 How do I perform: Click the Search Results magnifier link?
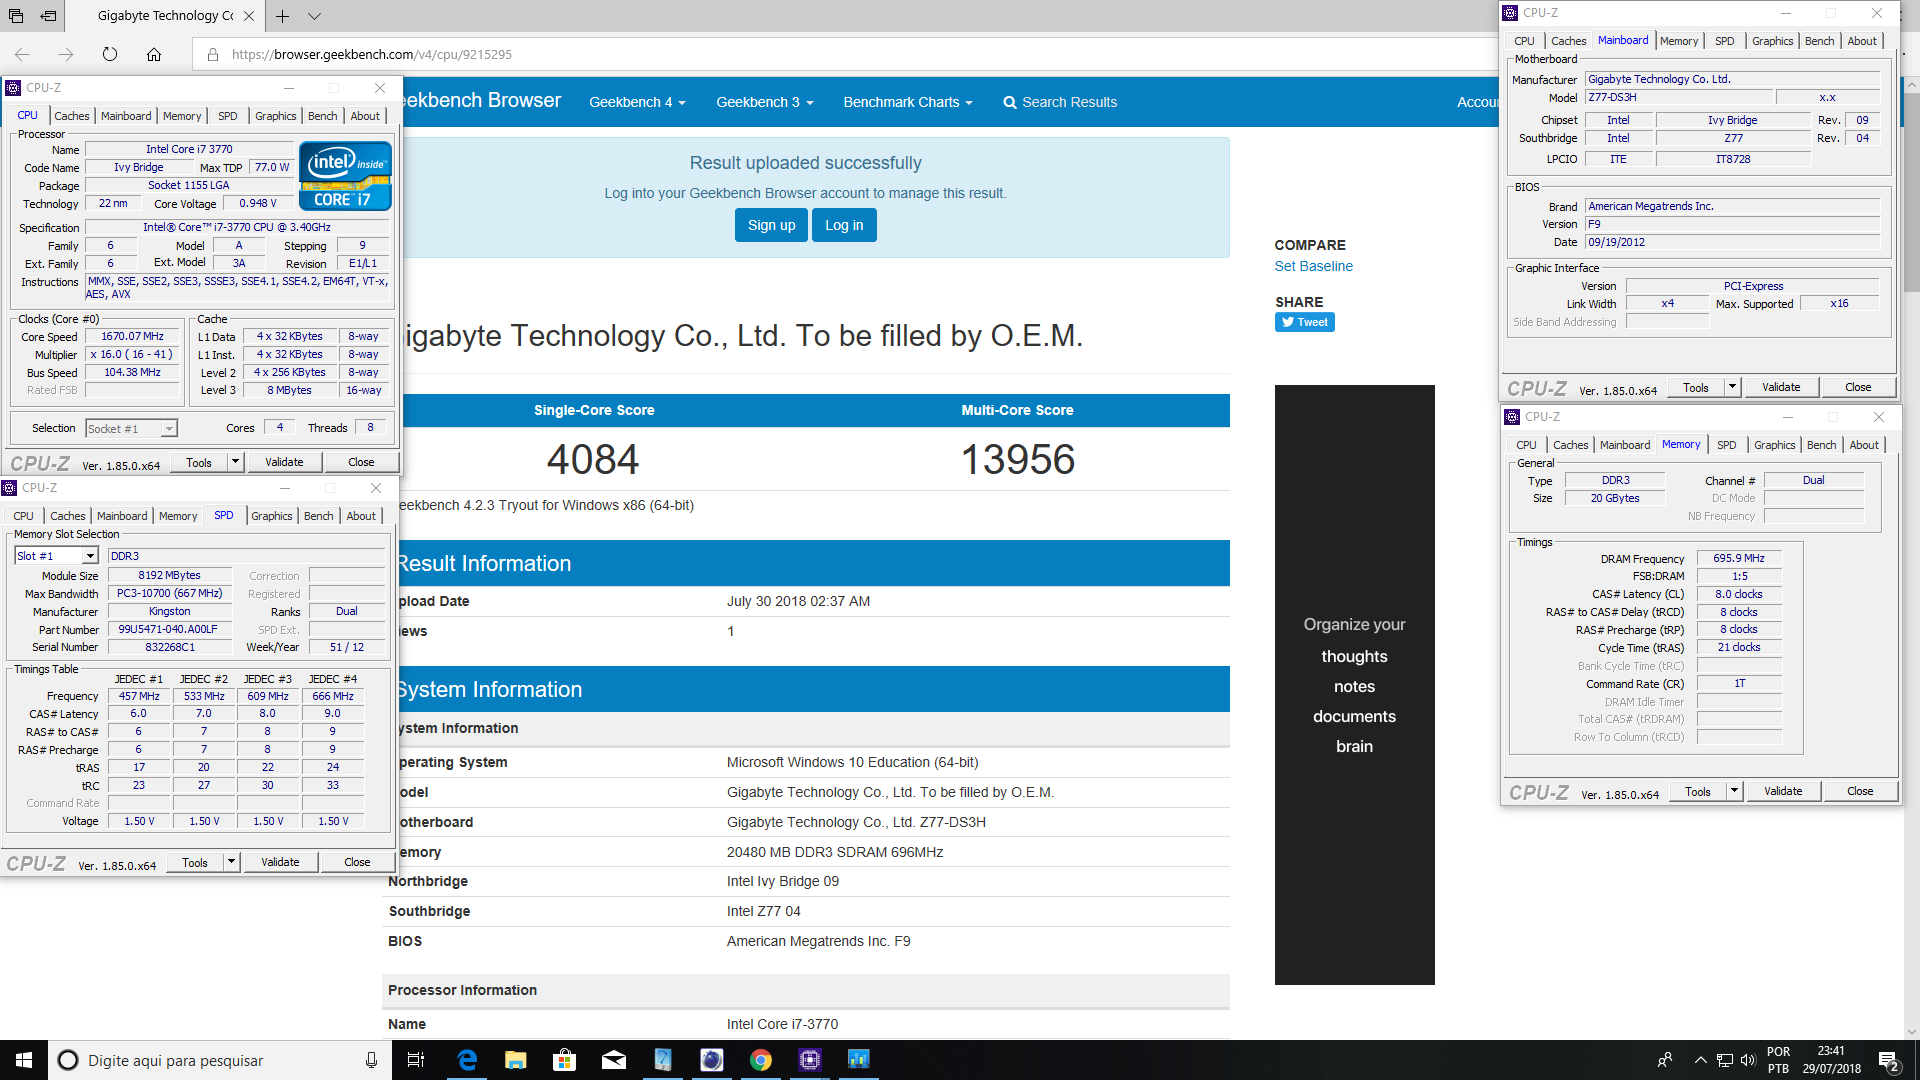click(x=1060, y=102)
